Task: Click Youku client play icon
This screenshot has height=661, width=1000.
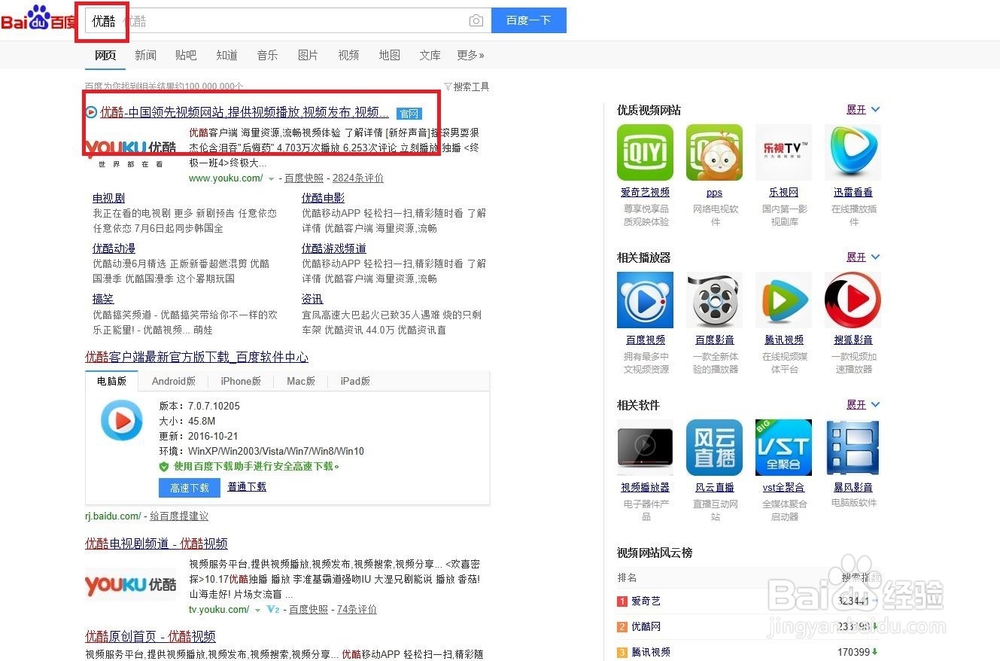Action: (x=121, y=420)
